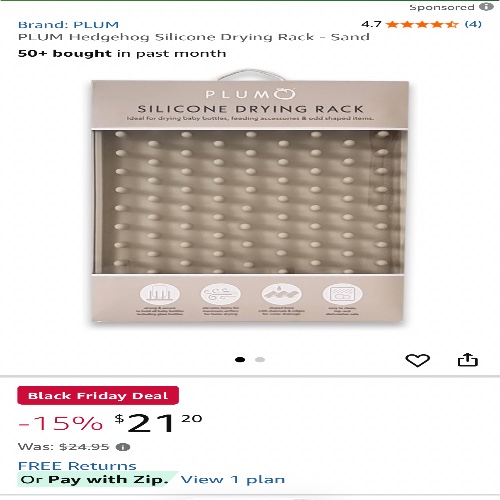
Task: Click the Or Pay with Zip label
Action: pos(94,479)
